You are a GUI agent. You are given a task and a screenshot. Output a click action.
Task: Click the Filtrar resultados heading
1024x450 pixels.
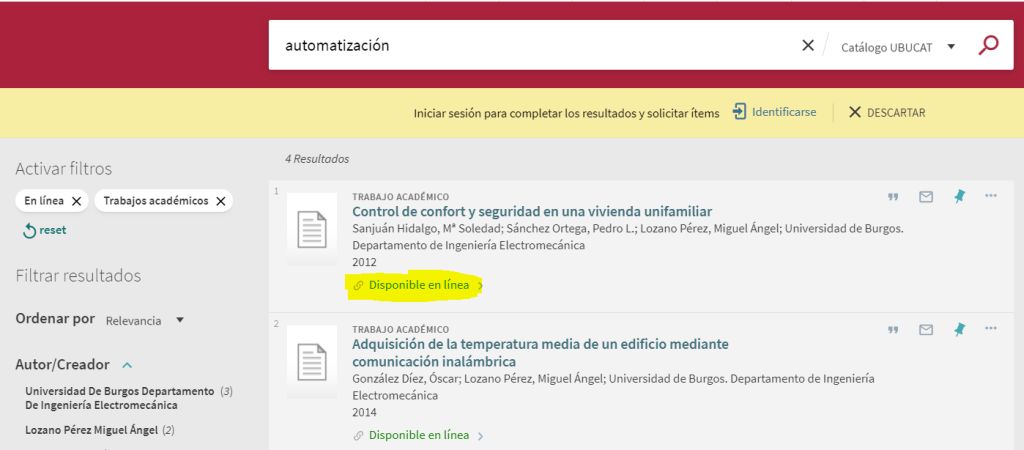pos(78,276)
